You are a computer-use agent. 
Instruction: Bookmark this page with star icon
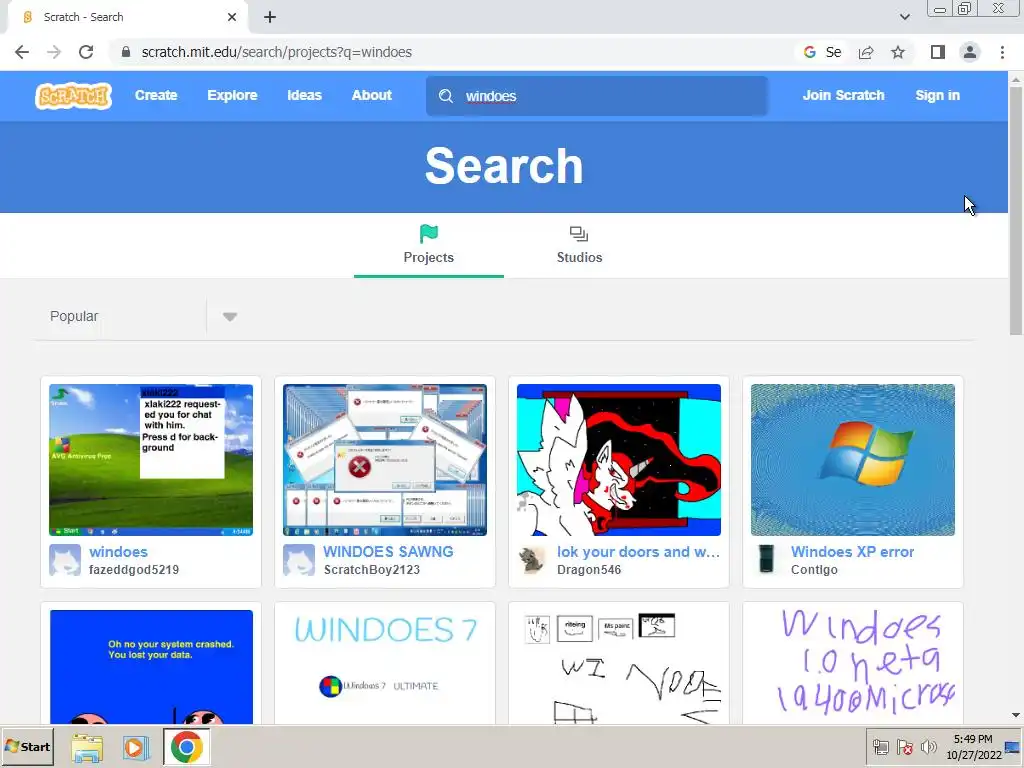pos(898,52)
